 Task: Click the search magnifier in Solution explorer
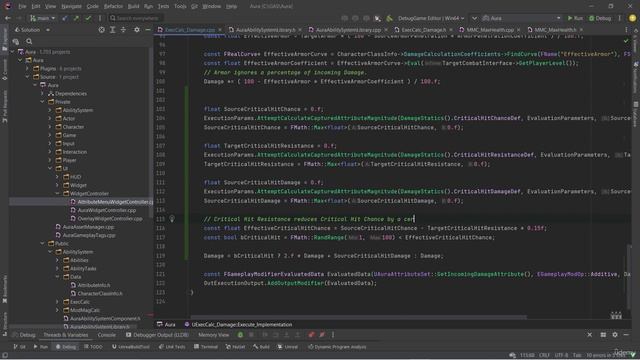(x=29, y=41)
